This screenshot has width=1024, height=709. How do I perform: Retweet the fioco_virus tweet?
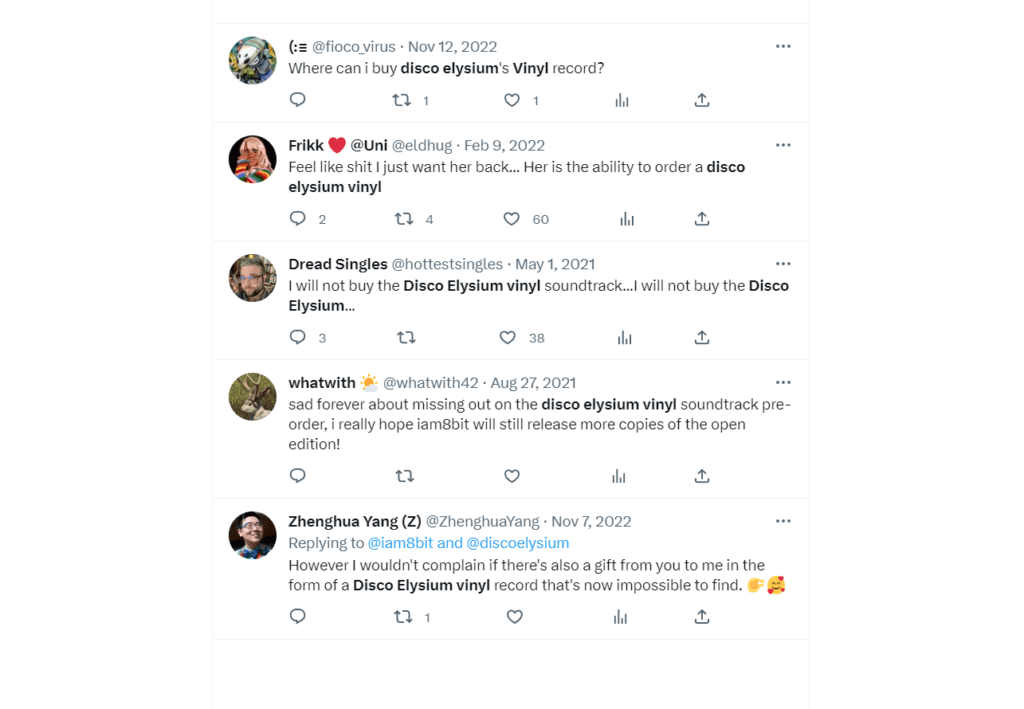[401, 100]
